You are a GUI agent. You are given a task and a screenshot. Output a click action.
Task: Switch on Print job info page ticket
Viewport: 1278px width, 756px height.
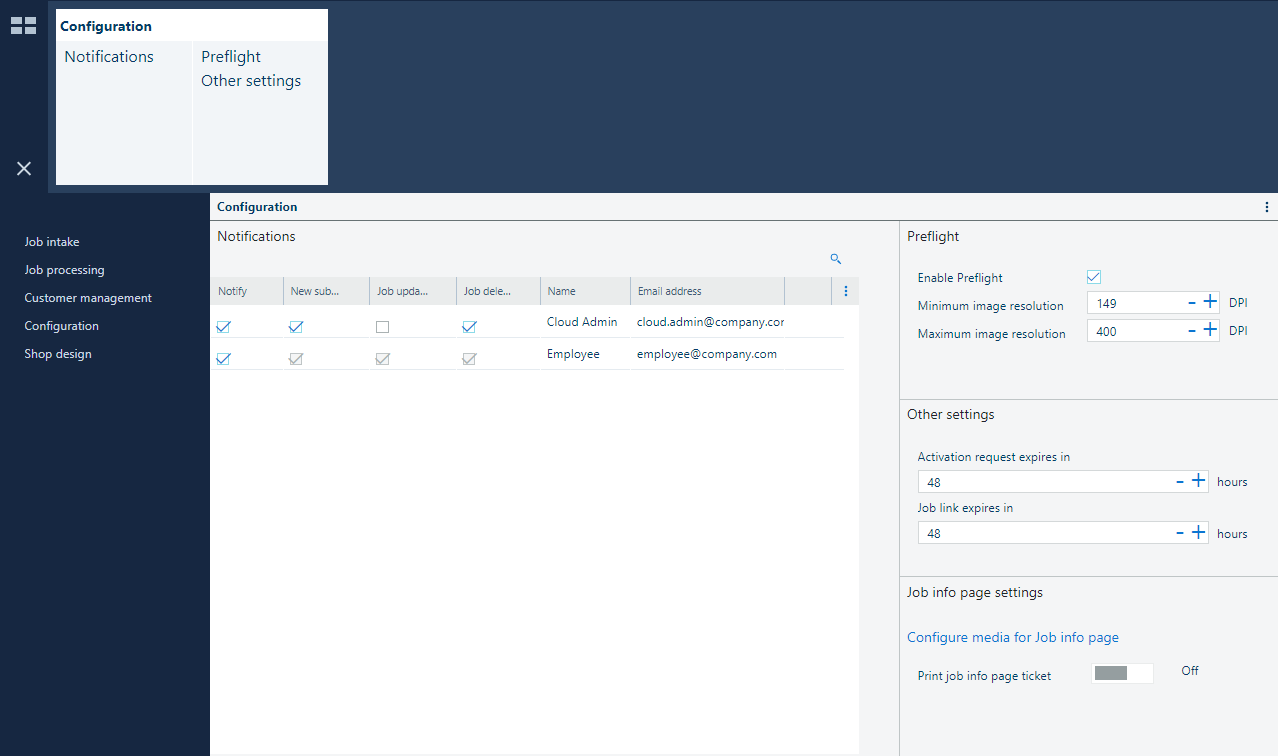1123,673
